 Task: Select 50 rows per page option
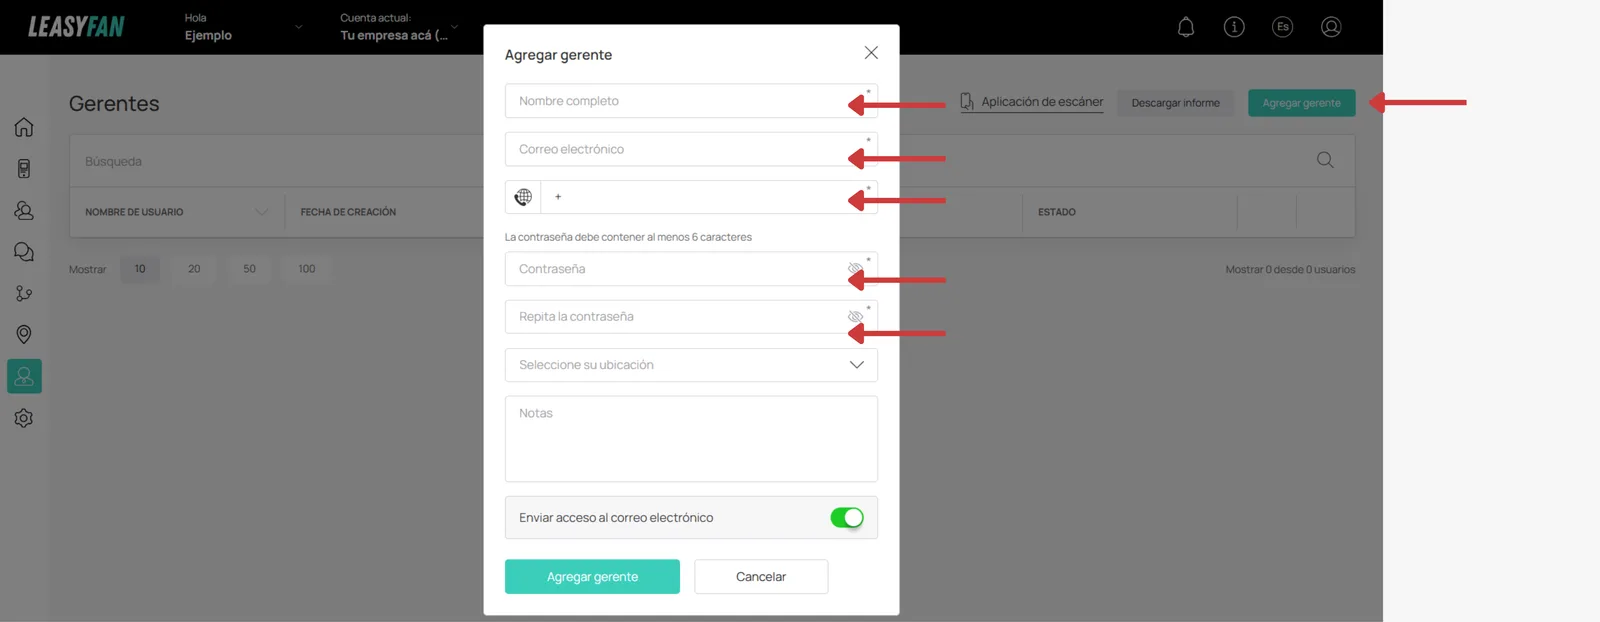tap(249, 269)
